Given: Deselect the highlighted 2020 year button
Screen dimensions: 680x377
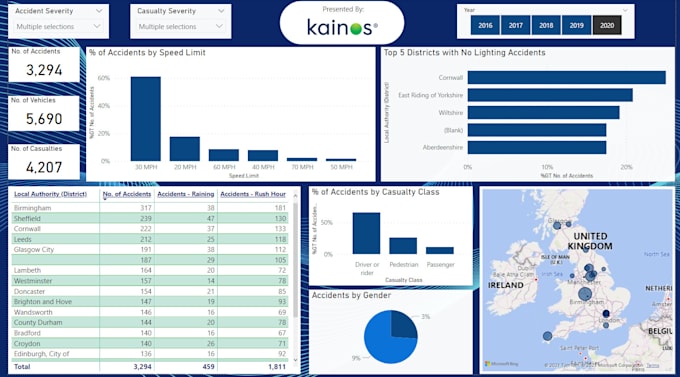Looking at the screenshot, I should [x=607, y=25].
